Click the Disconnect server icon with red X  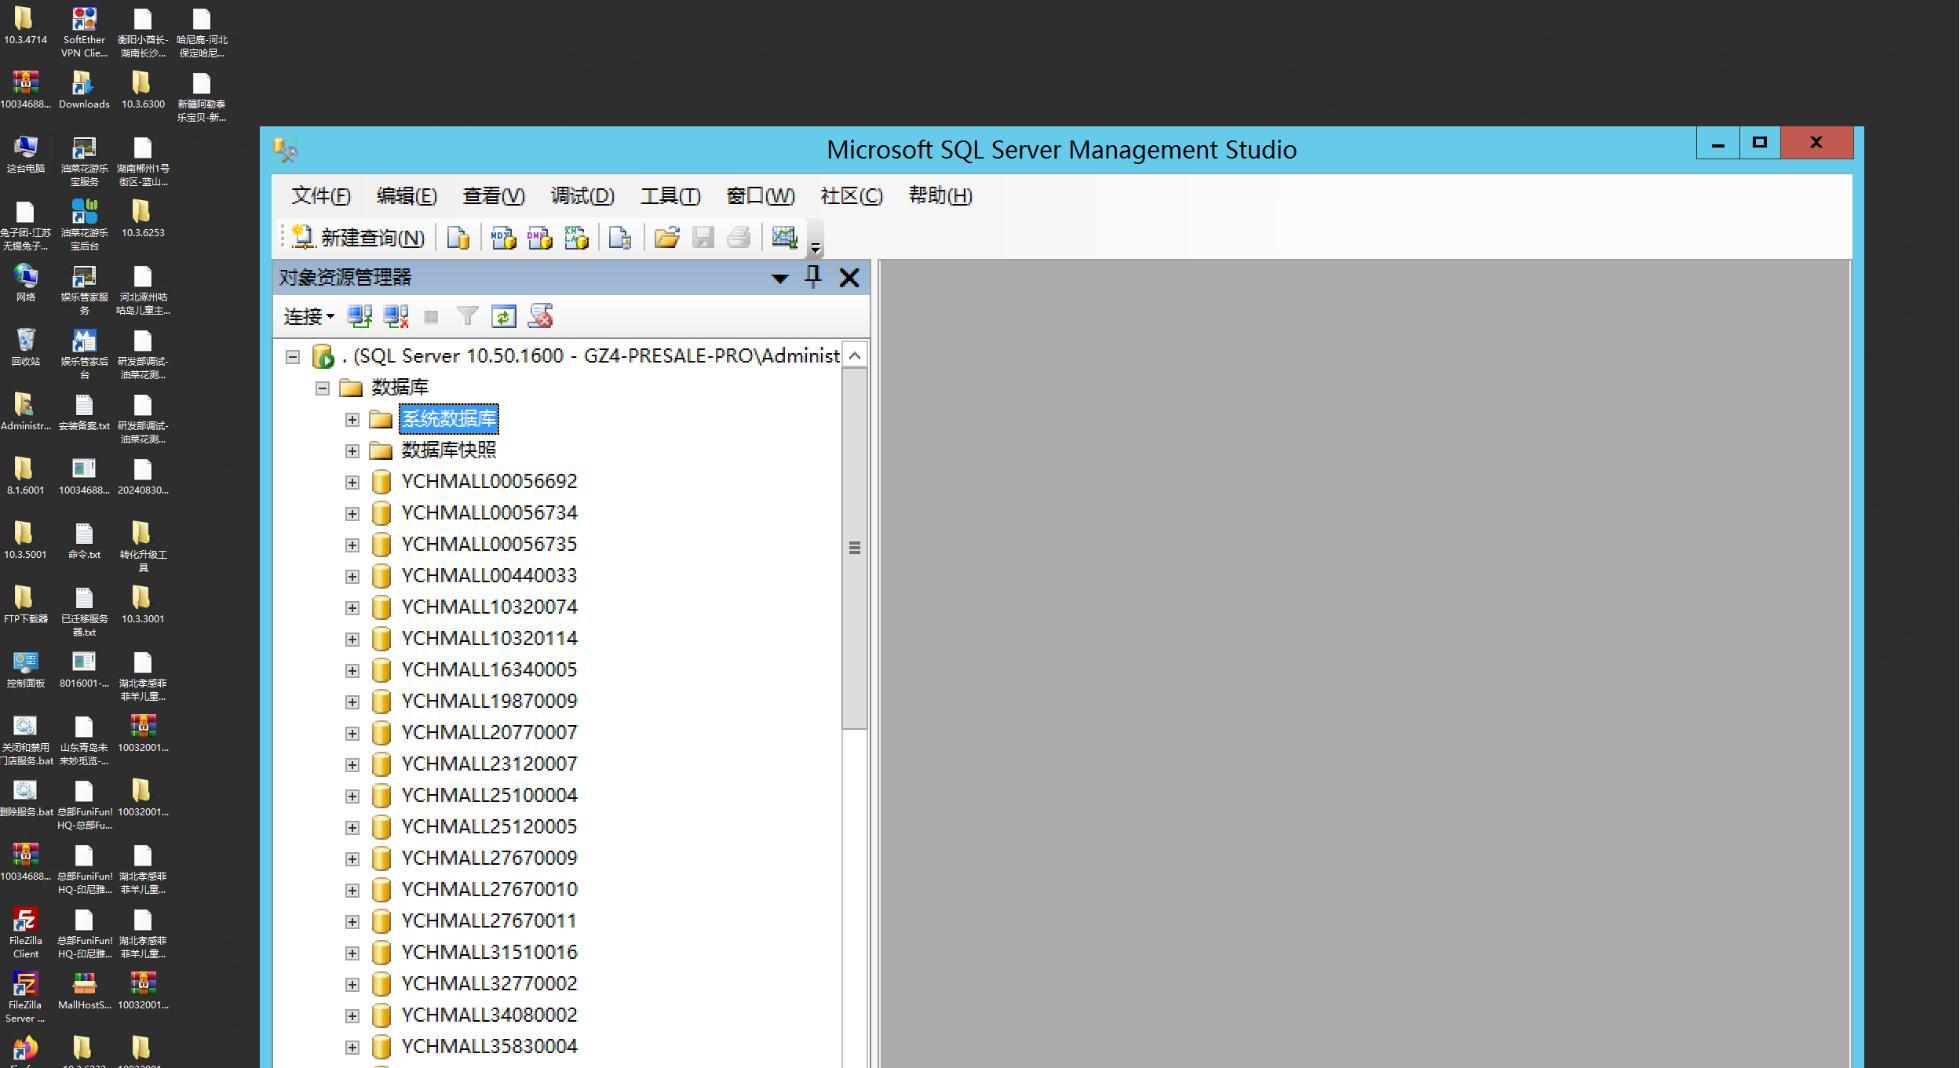(396, 317)
